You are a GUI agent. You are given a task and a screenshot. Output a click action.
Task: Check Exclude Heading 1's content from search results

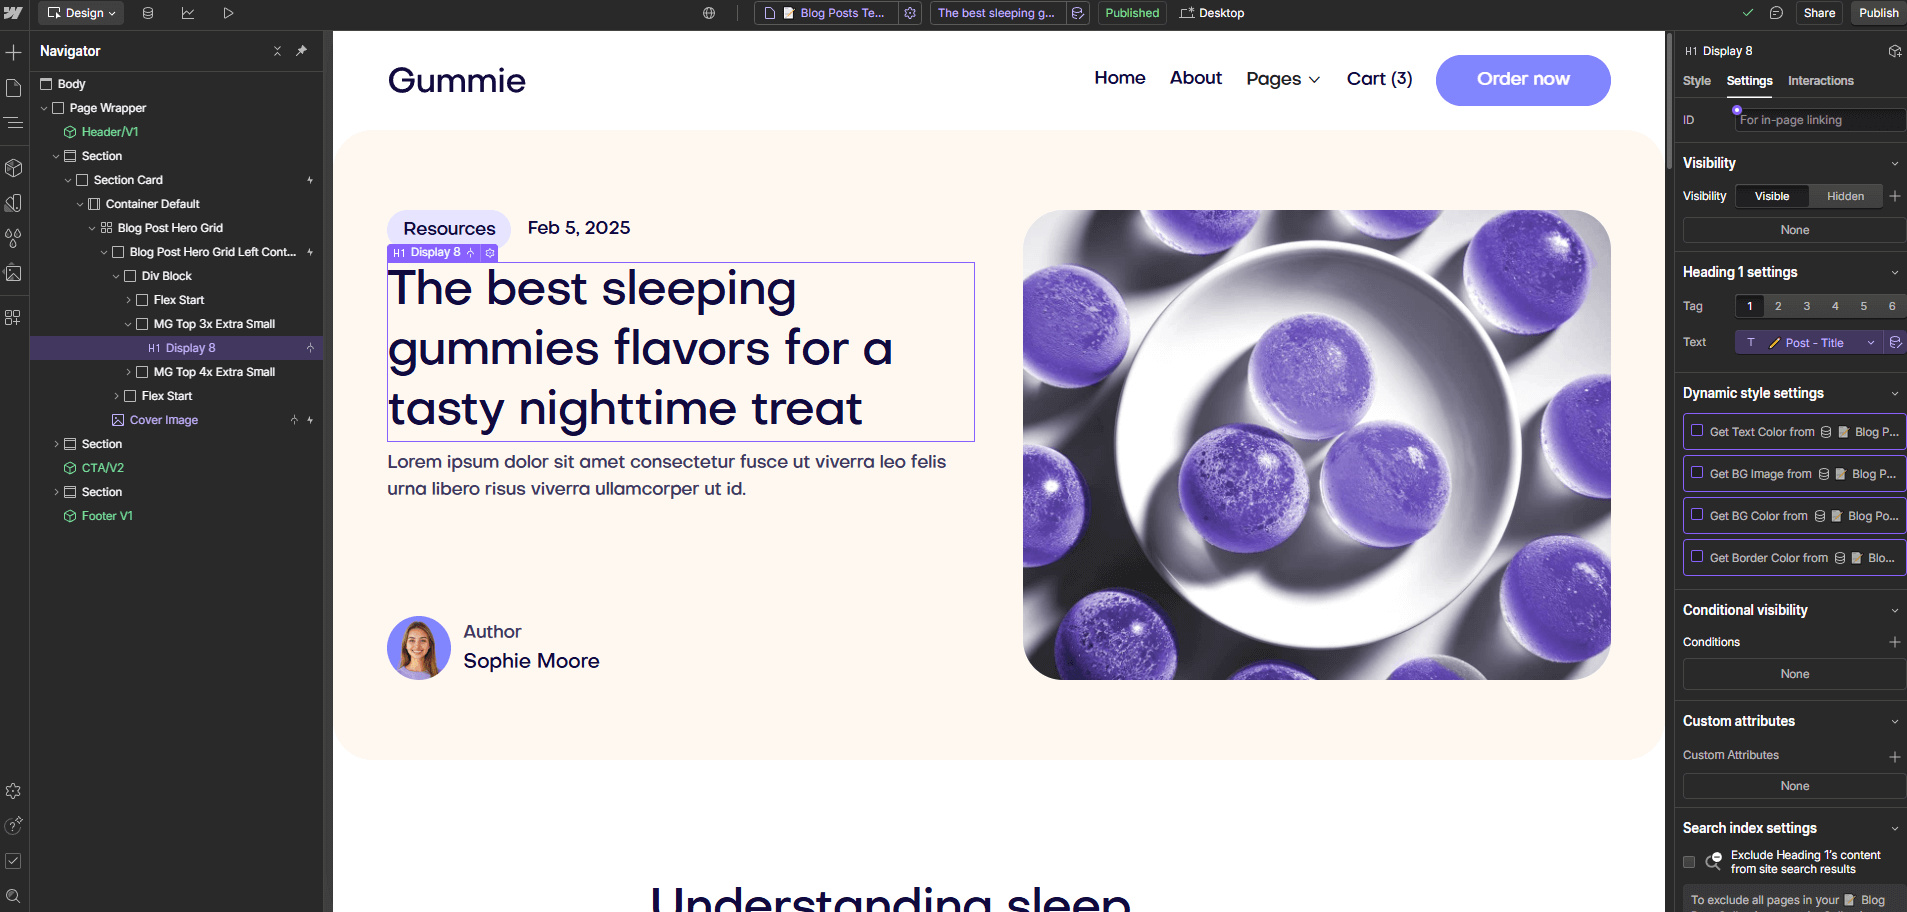tap(1688, 861)
